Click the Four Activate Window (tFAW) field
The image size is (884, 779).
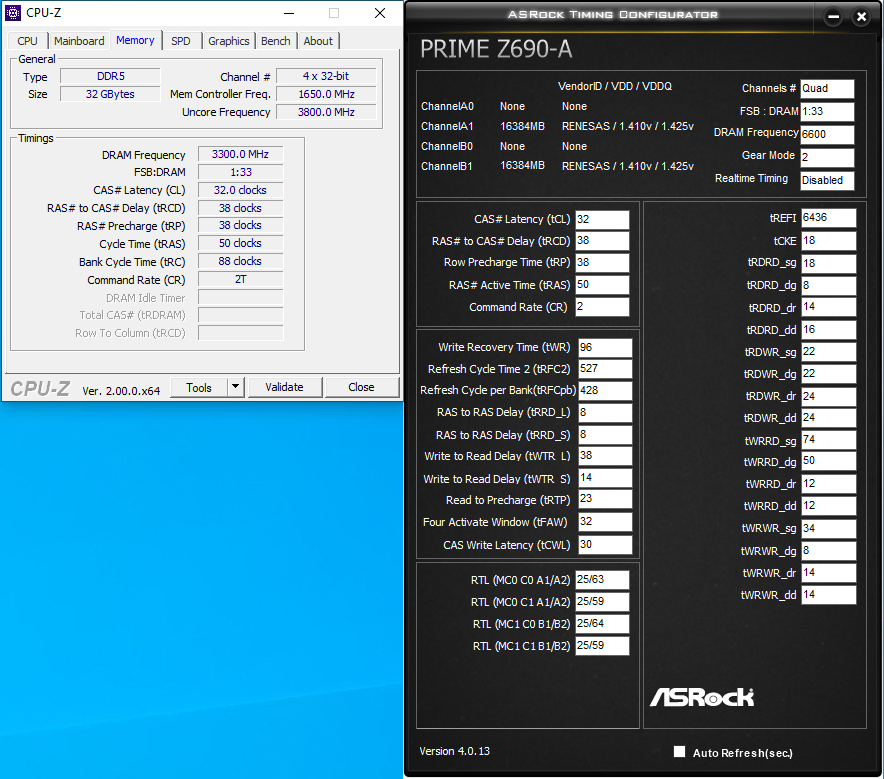point(605,522)
